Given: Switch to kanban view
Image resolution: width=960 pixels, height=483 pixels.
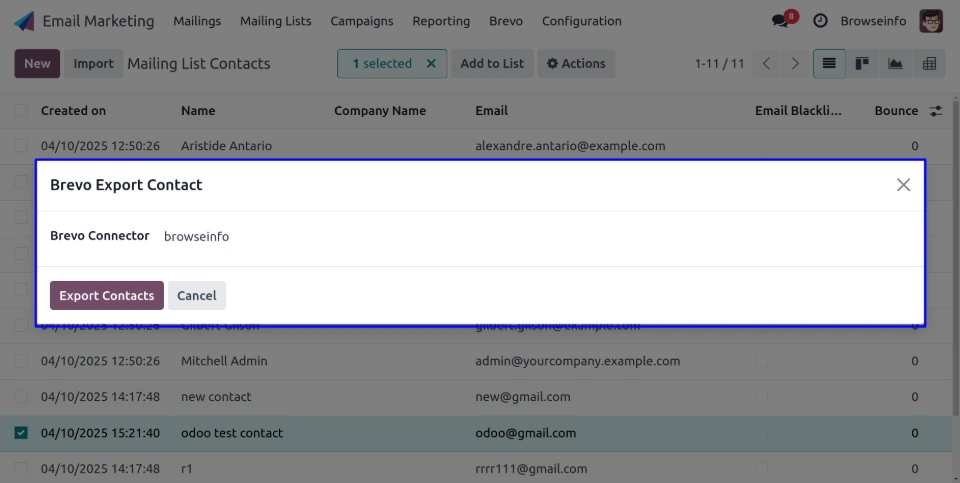Looking at the screenshot, I should [x=861, y=64].
